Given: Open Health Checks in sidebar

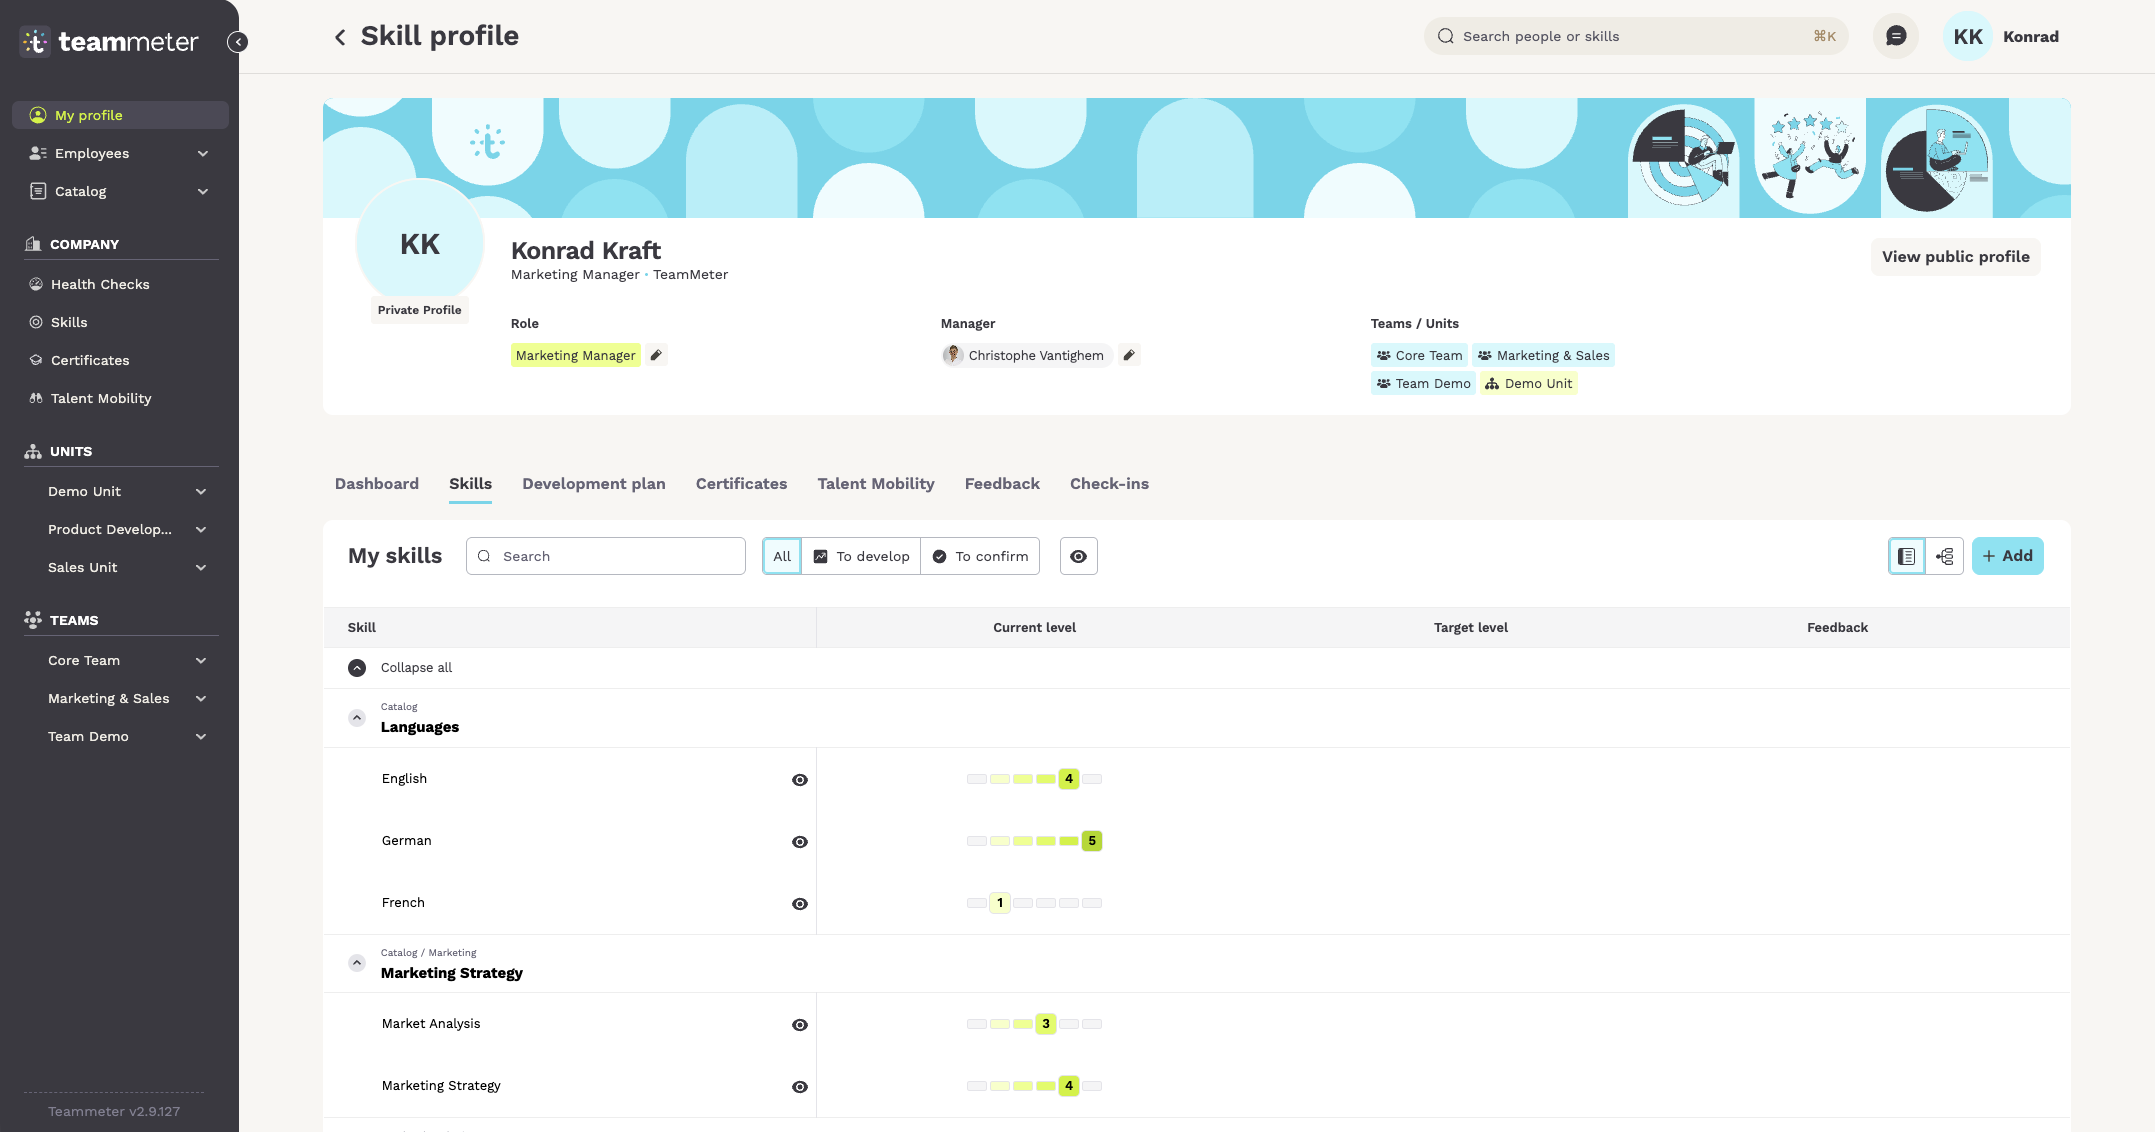Looking at the screenshot, I should 100,284.
